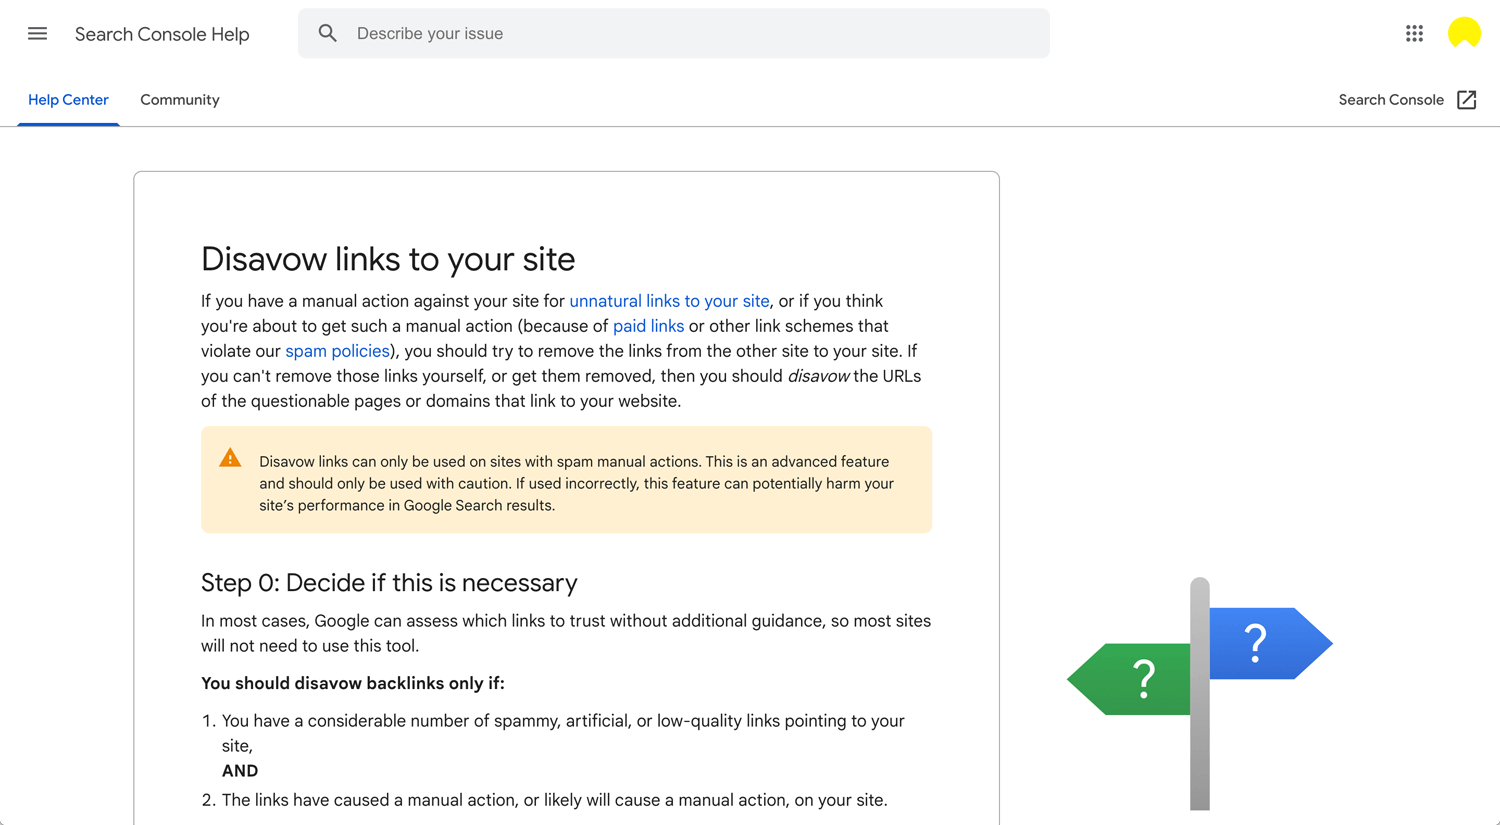
Task: Focus the Describe your issue search field
Action: pyautogui.click(x=674, y=33)
